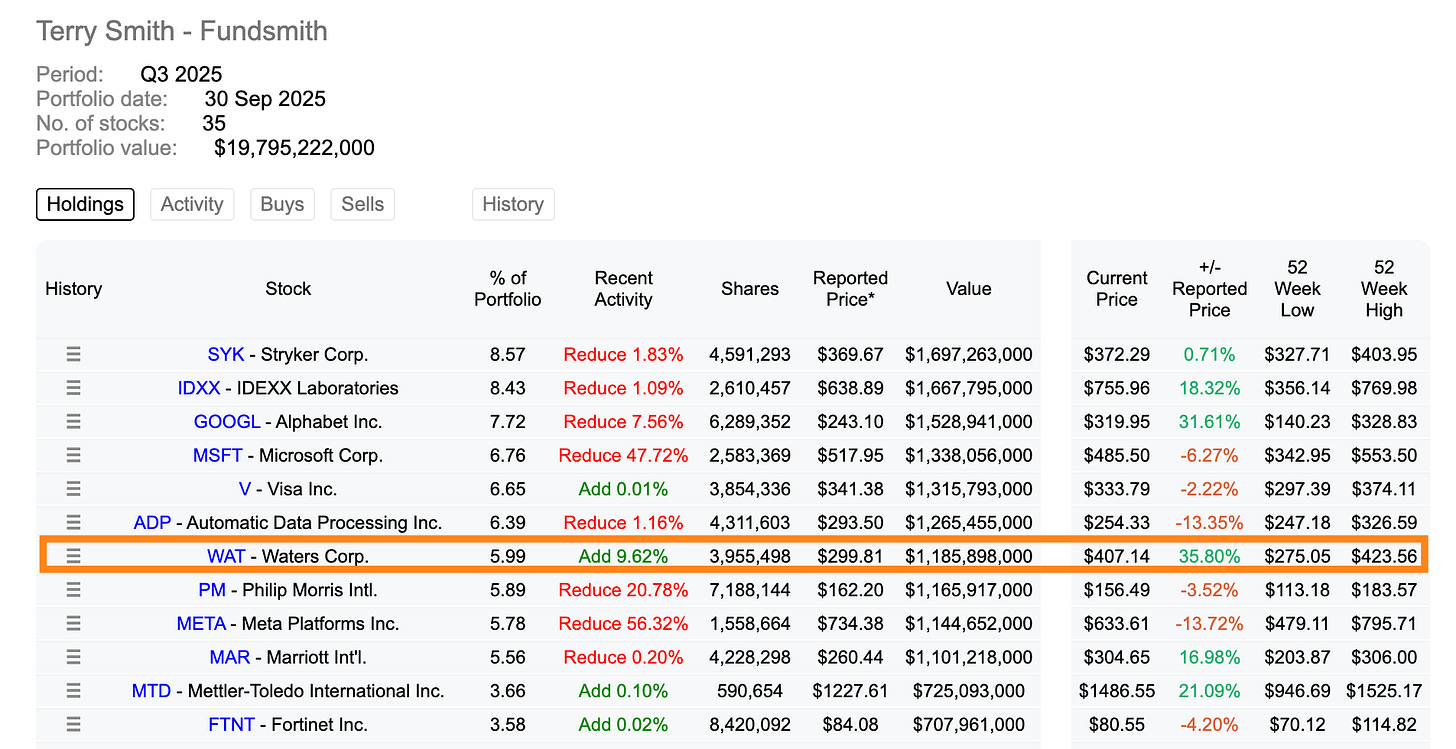The image size is (1456, 749).
Task: Open history icon for Marriott row
Action: pyautogui.click(x=73, y=657)
